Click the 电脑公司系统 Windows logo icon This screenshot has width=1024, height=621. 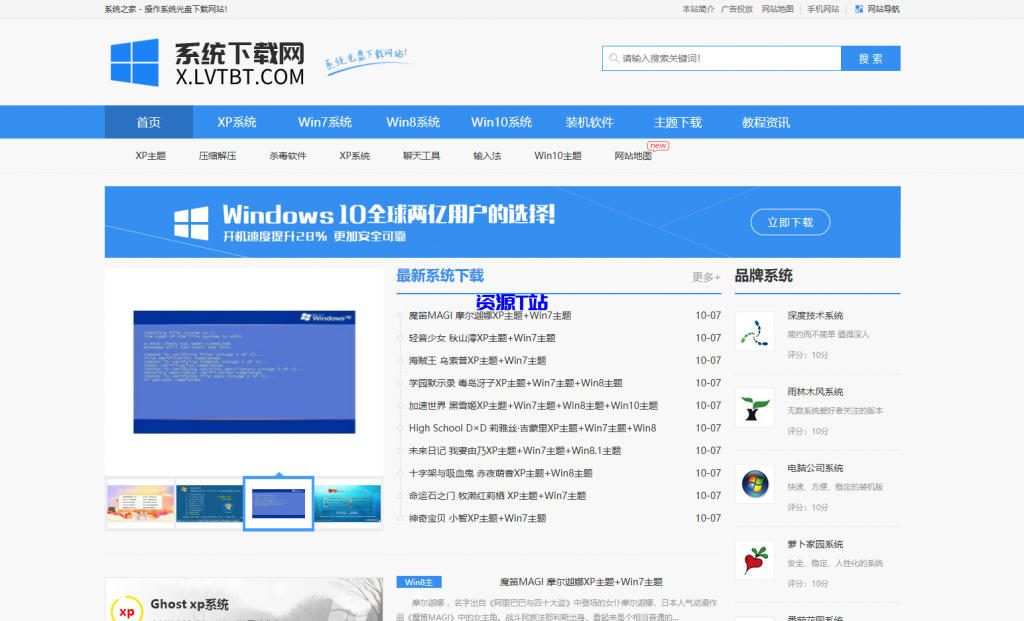pos(754,484)
